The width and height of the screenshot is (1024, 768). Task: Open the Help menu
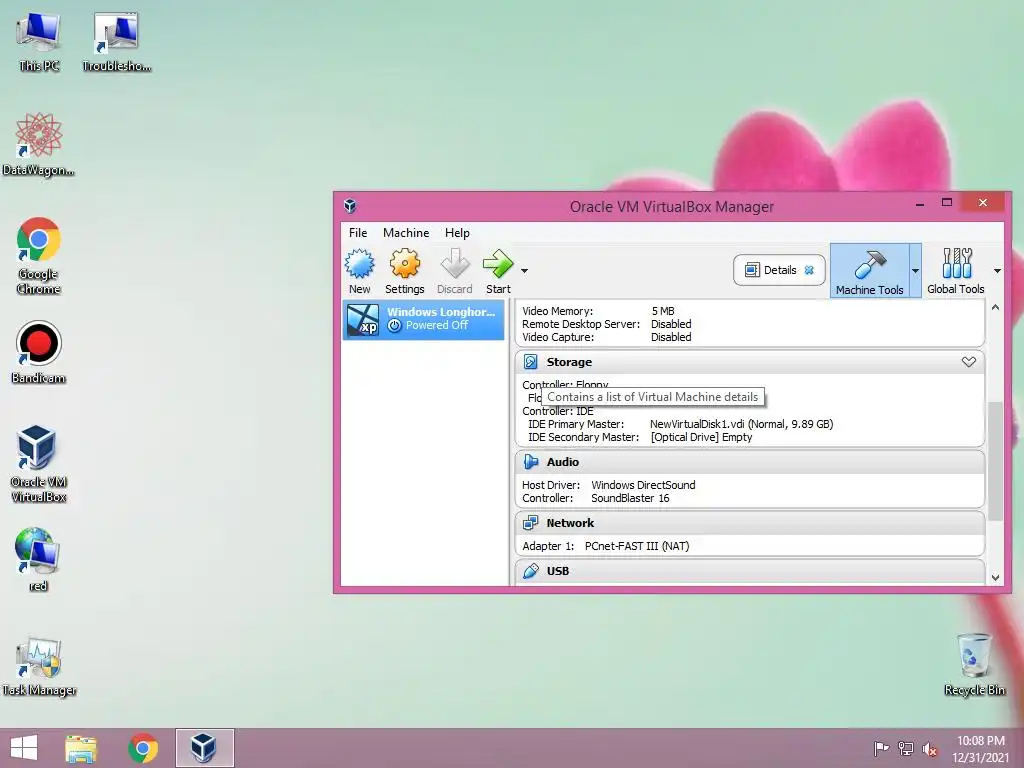click(x=457, y=233)
